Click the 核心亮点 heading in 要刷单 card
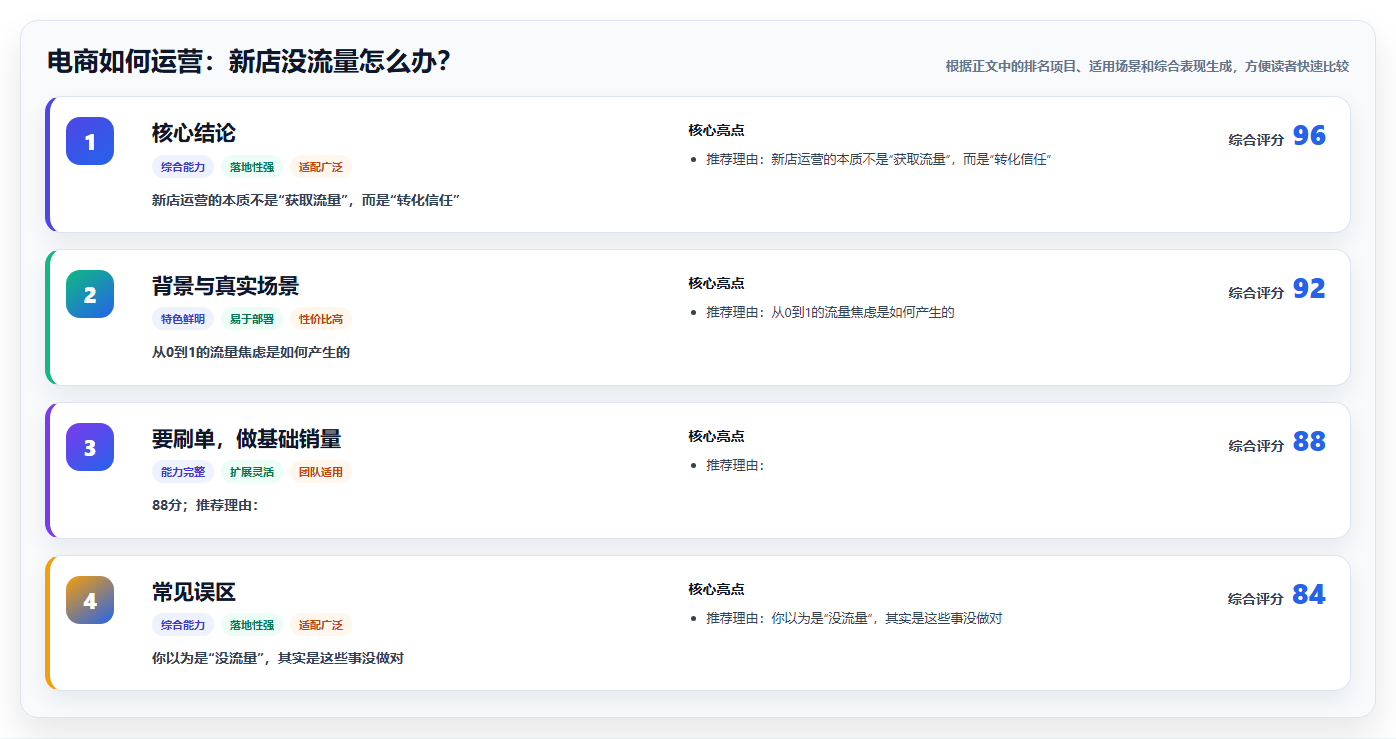The image size is (1396, 739). pyautogui.click(x=716, y=436)
